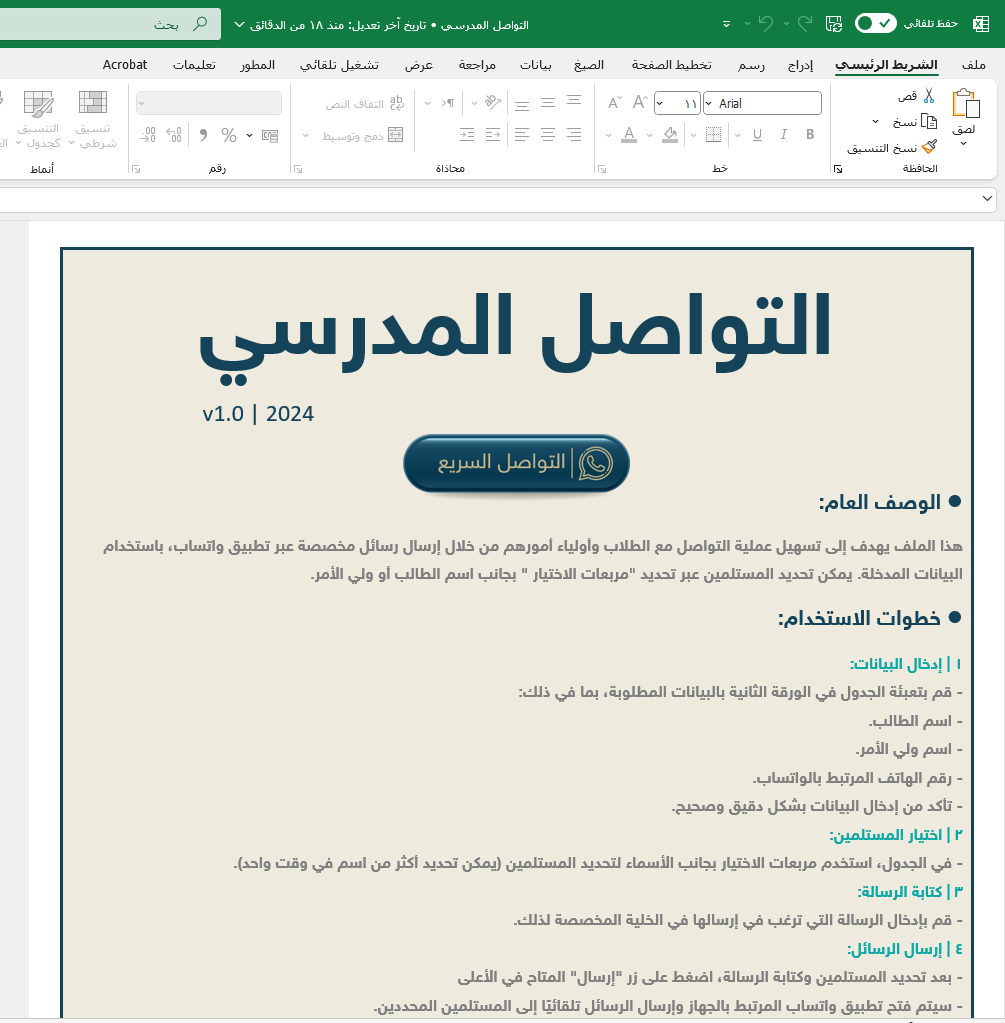This screenshot has width=1005, height=1023.
Task: Click the Align Left icon
Action: 521,134
